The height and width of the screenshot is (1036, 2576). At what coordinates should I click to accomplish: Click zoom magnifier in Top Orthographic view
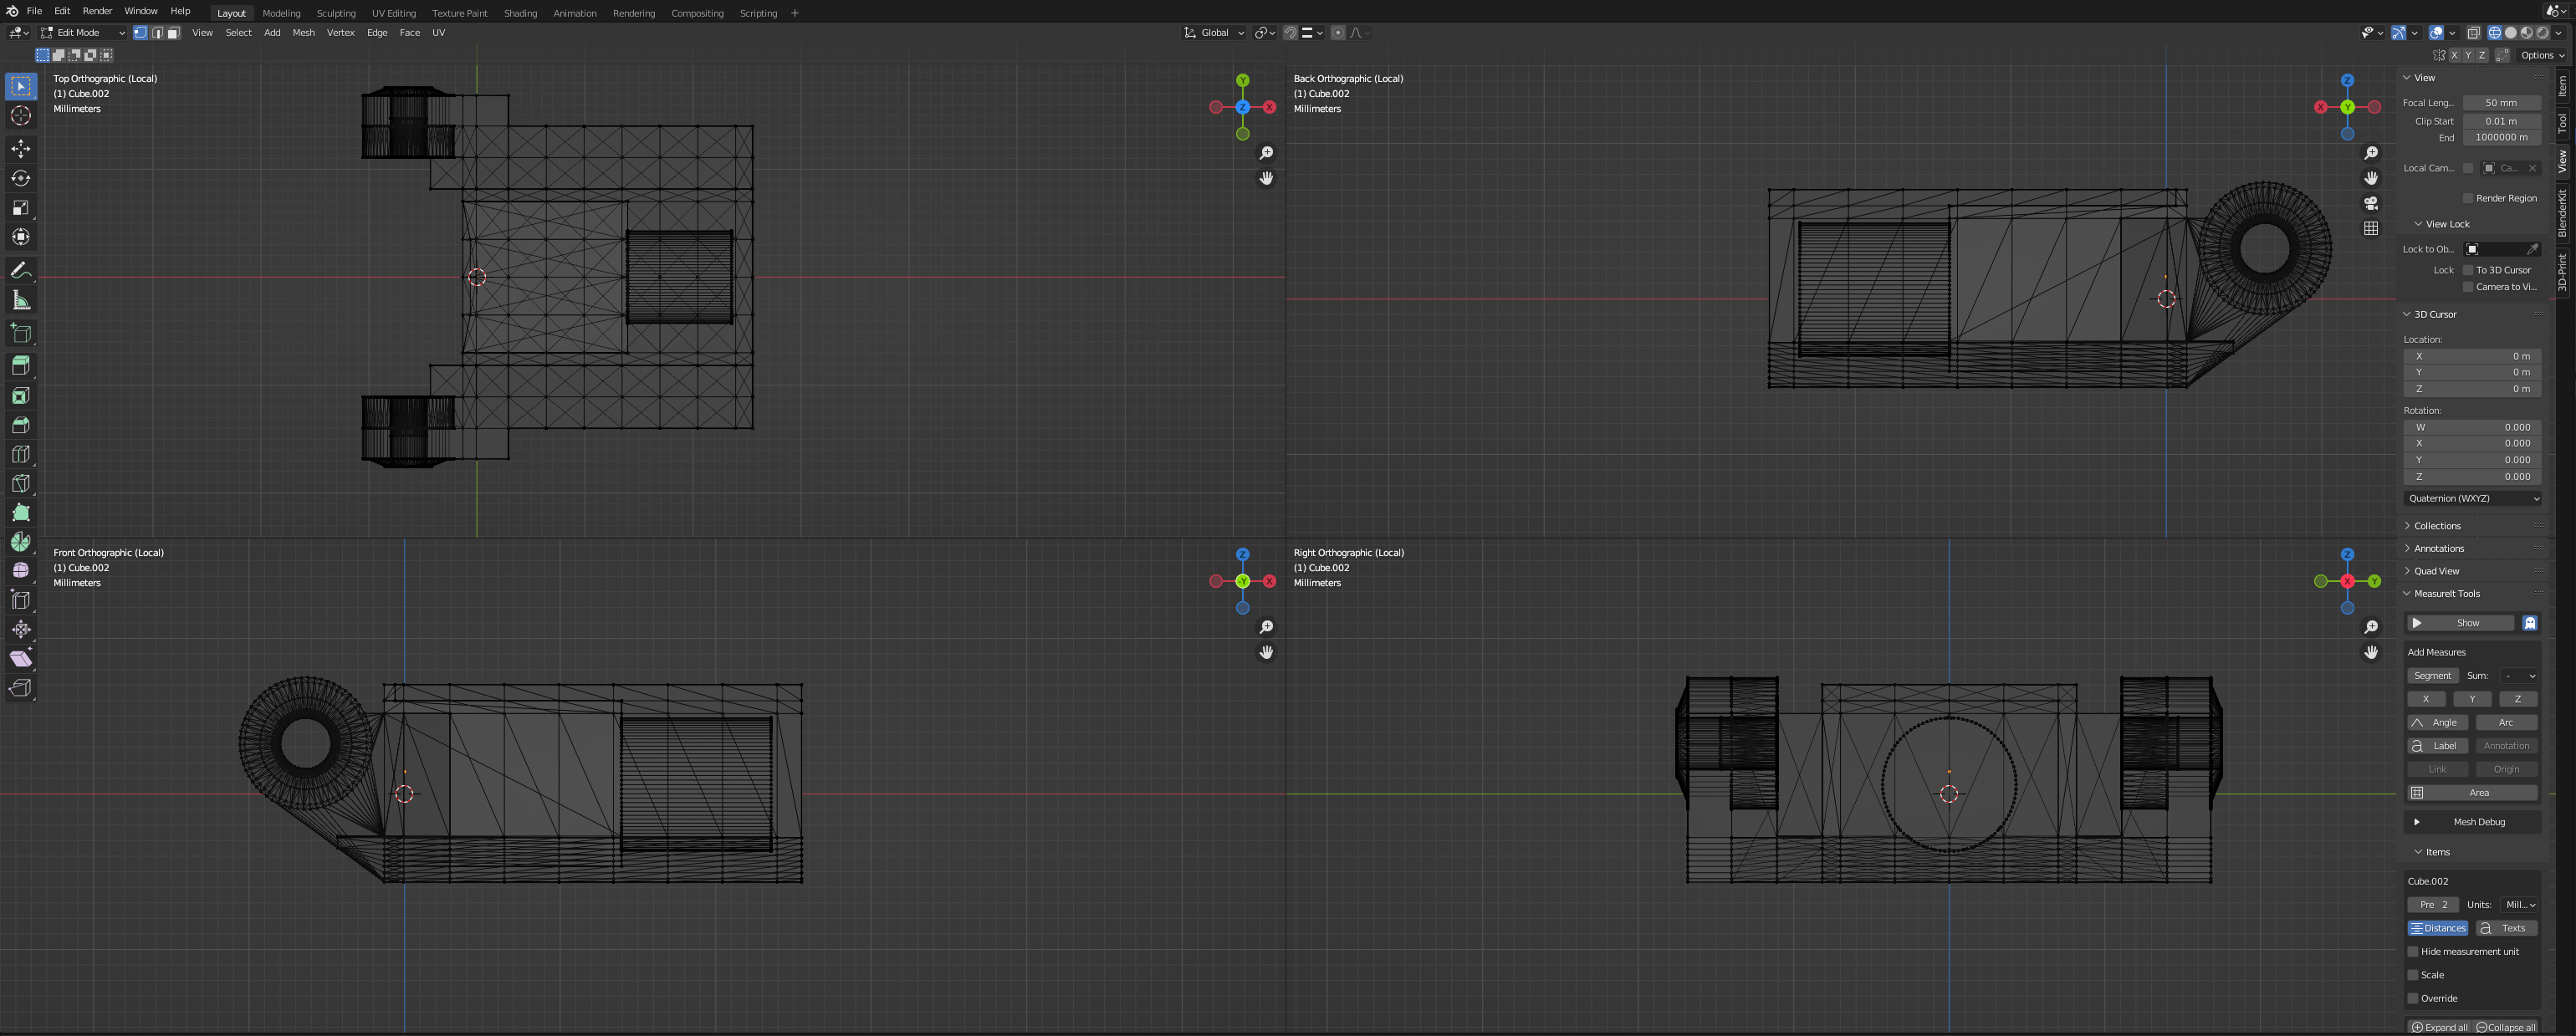1266,153
